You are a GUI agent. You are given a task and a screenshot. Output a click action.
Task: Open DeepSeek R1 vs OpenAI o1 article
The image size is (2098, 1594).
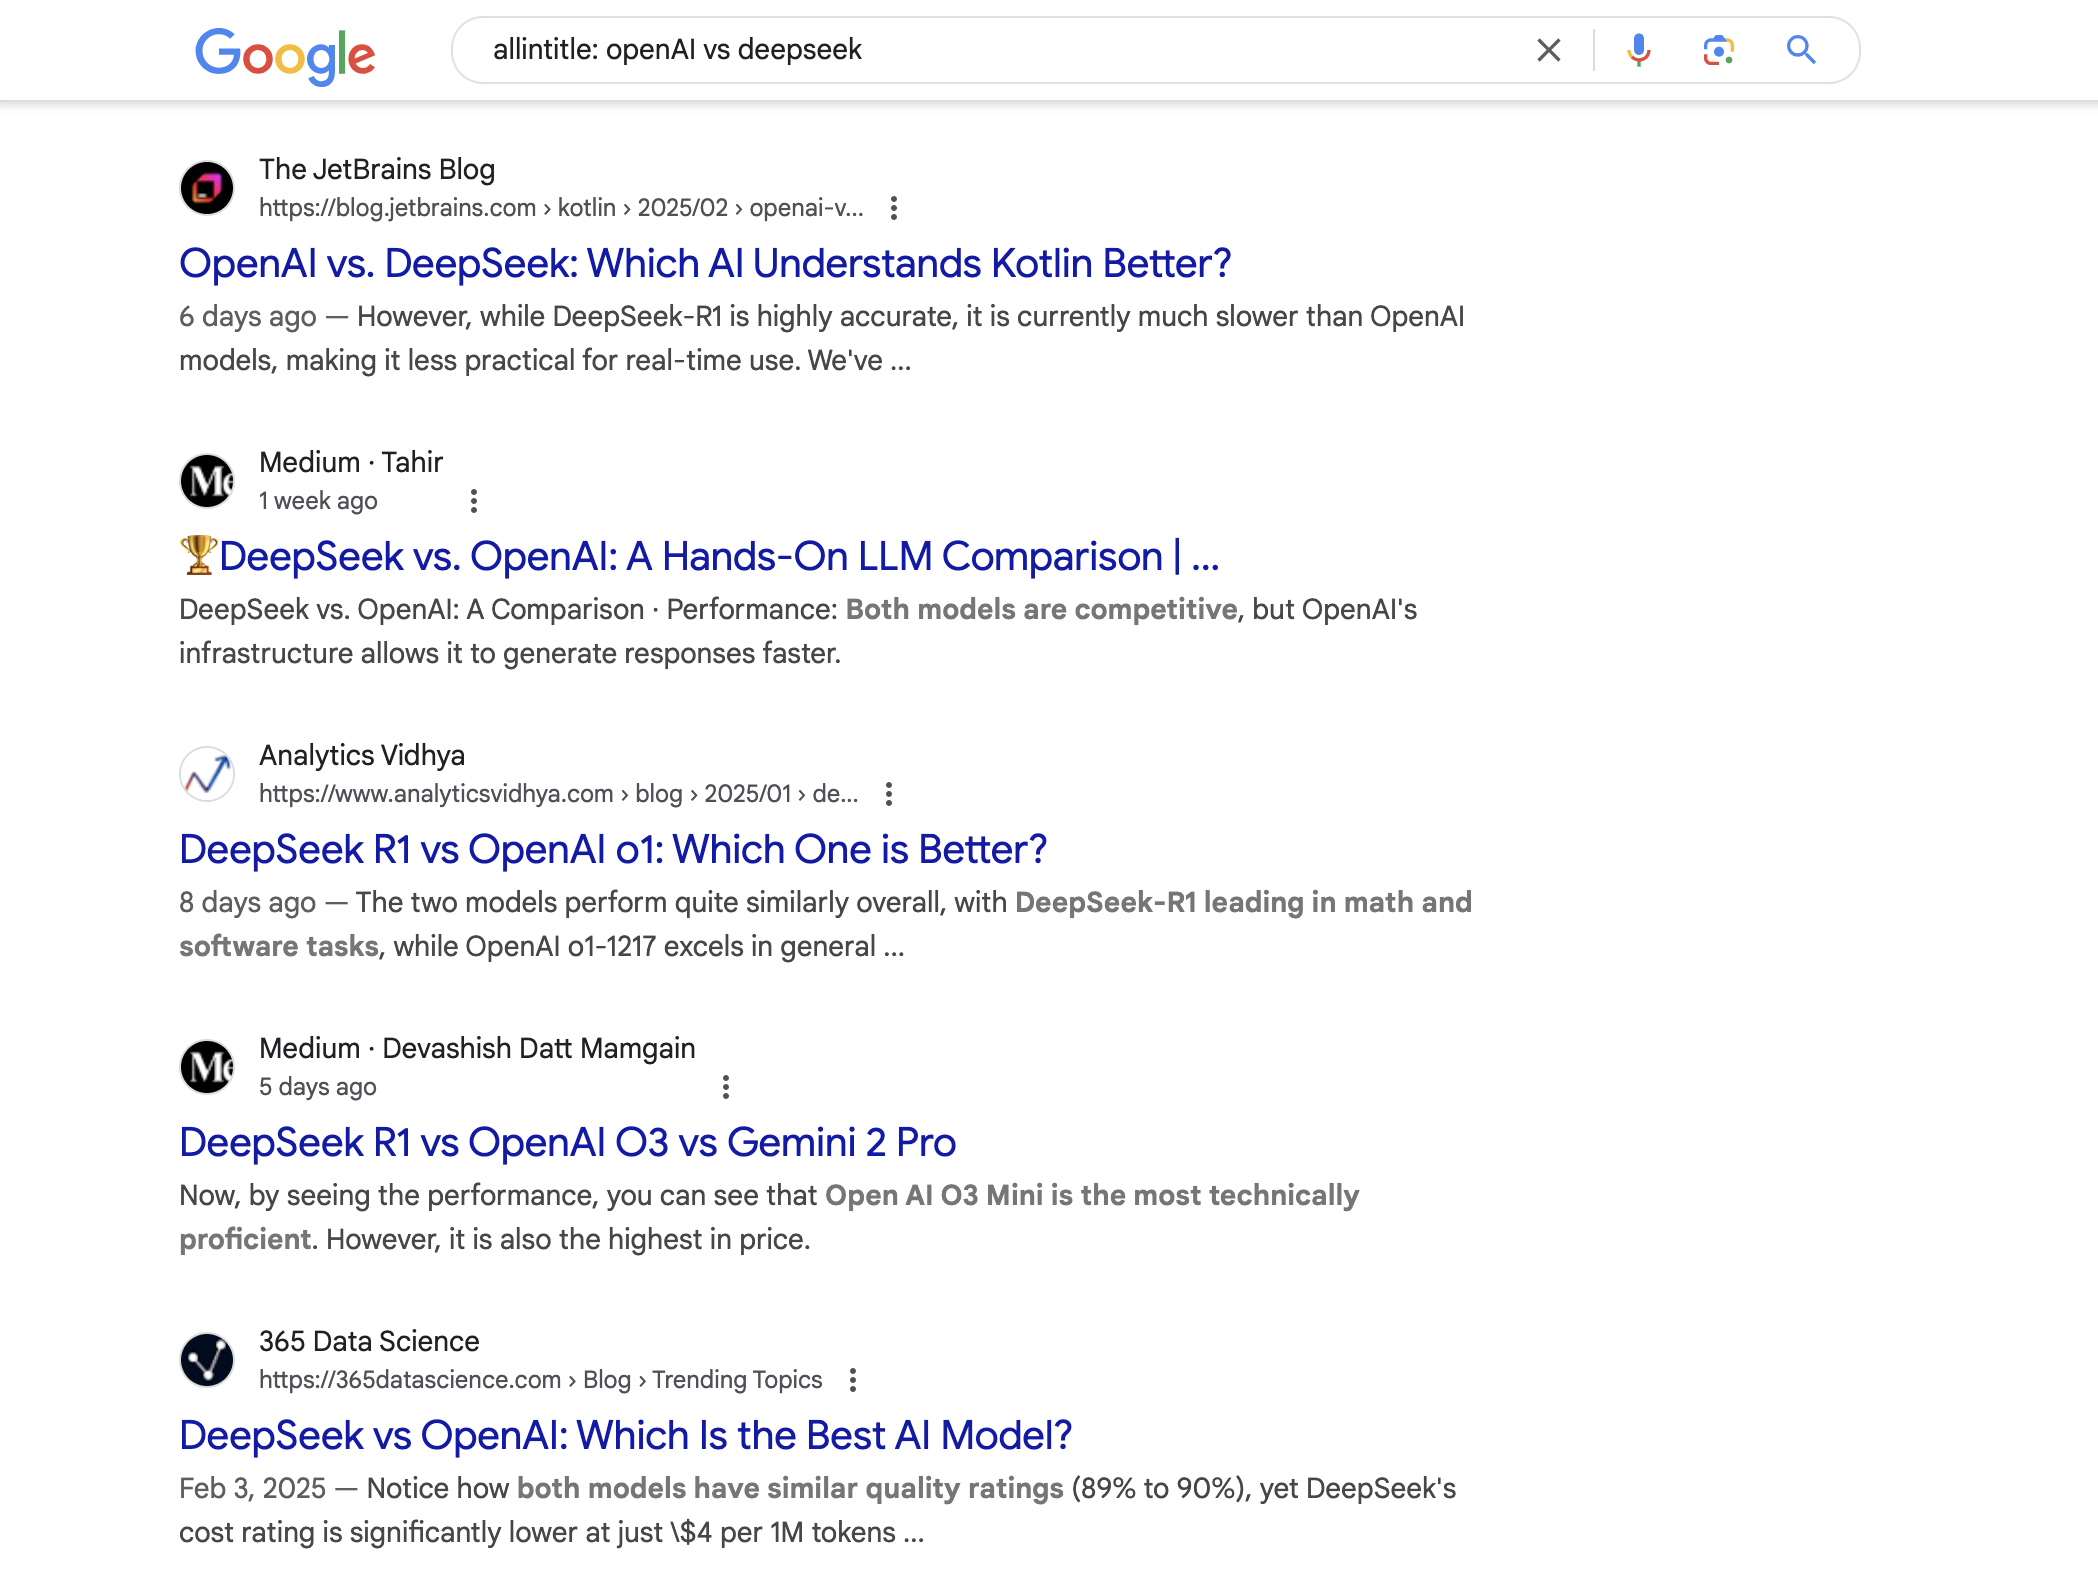click(613, 850)
